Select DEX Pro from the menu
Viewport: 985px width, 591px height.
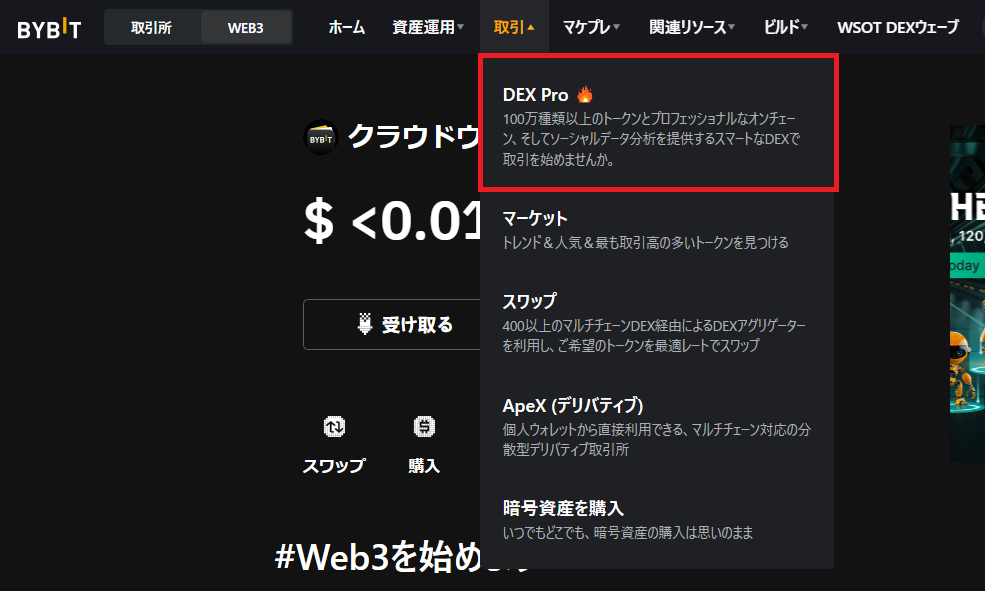coord(658,124)
